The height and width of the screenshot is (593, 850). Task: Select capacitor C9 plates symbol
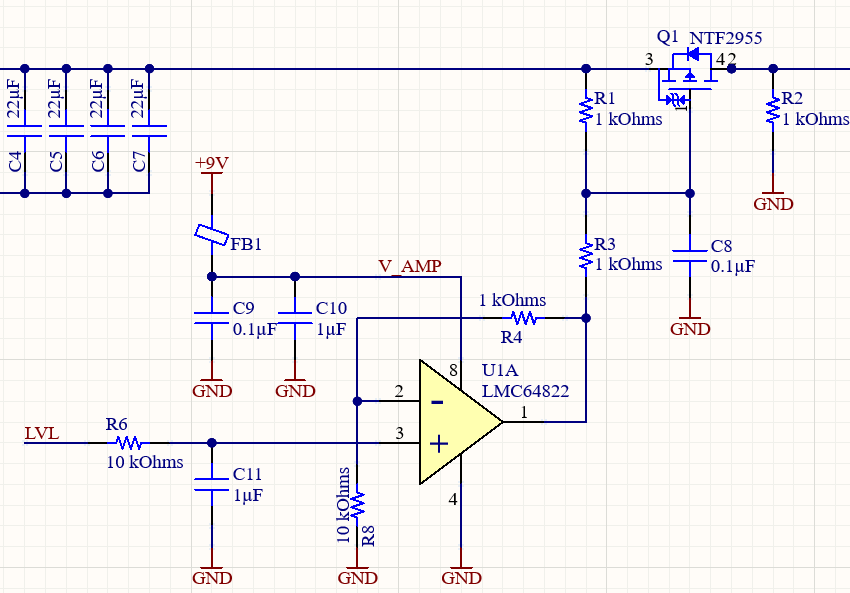(x=212, y=318)
